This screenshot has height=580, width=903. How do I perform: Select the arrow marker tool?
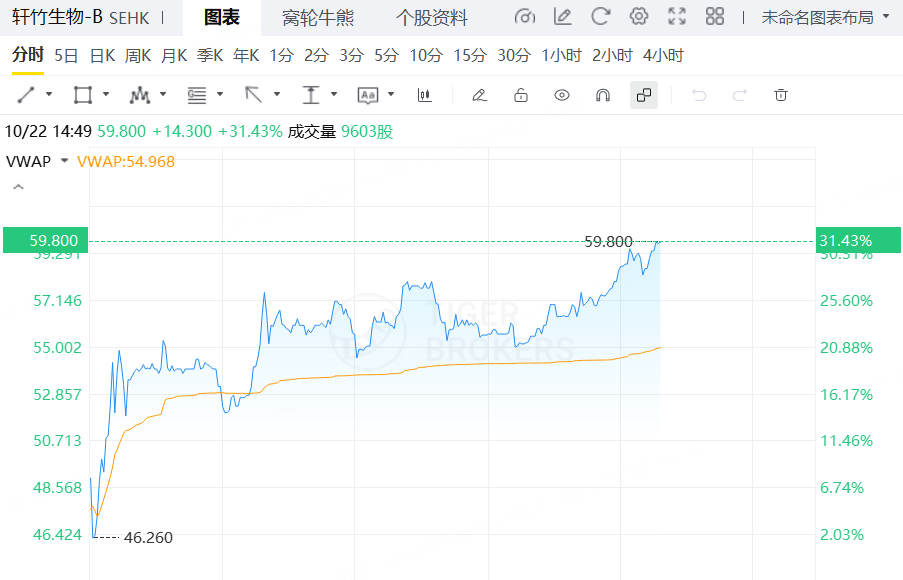coord(253,94)
